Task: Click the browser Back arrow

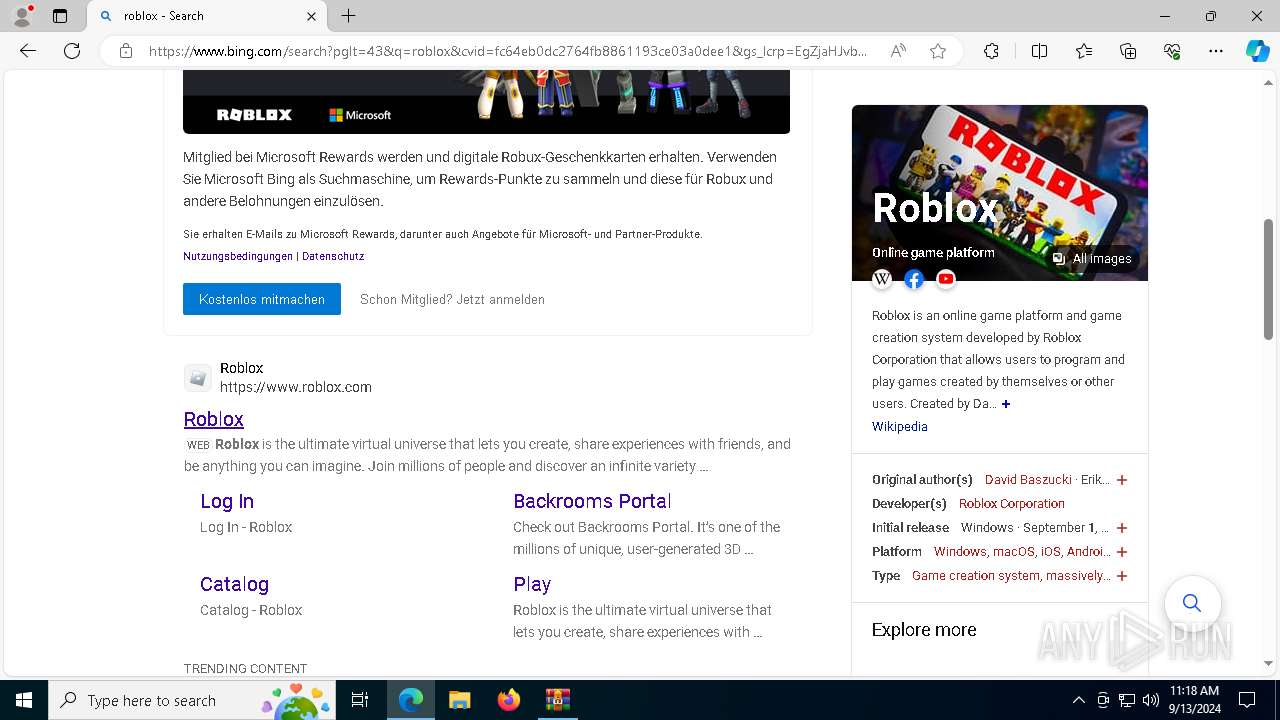Action: [x=28, y=51]
